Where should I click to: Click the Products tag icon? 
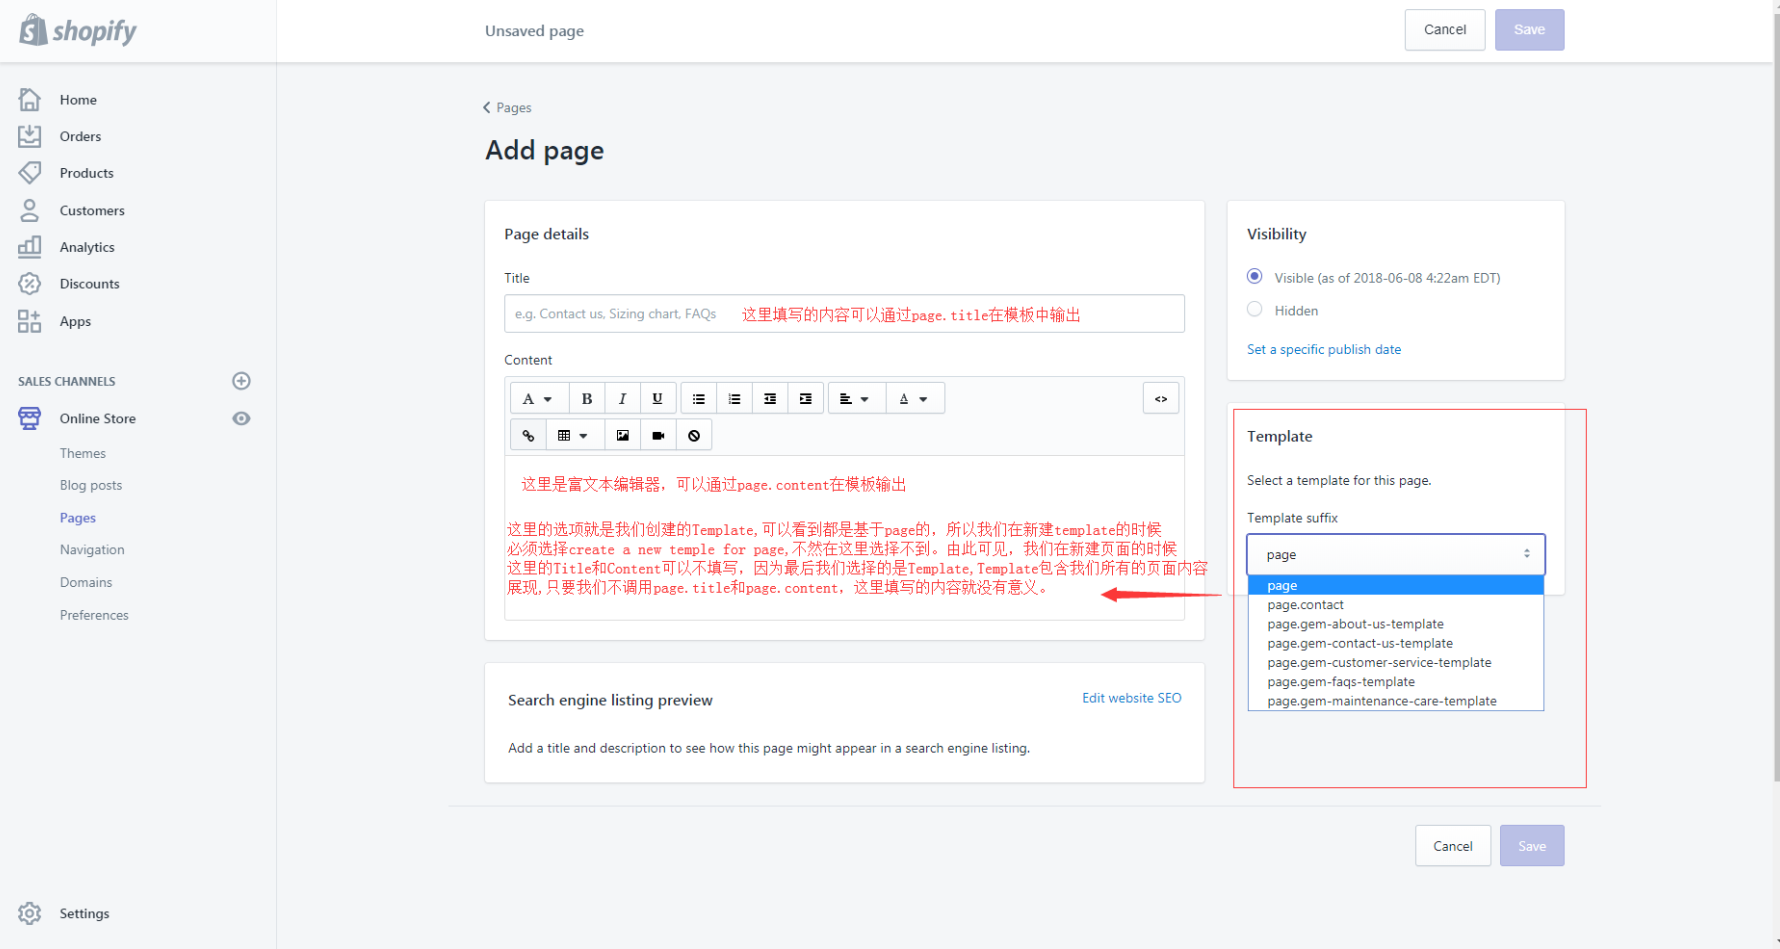click(30, 172)
